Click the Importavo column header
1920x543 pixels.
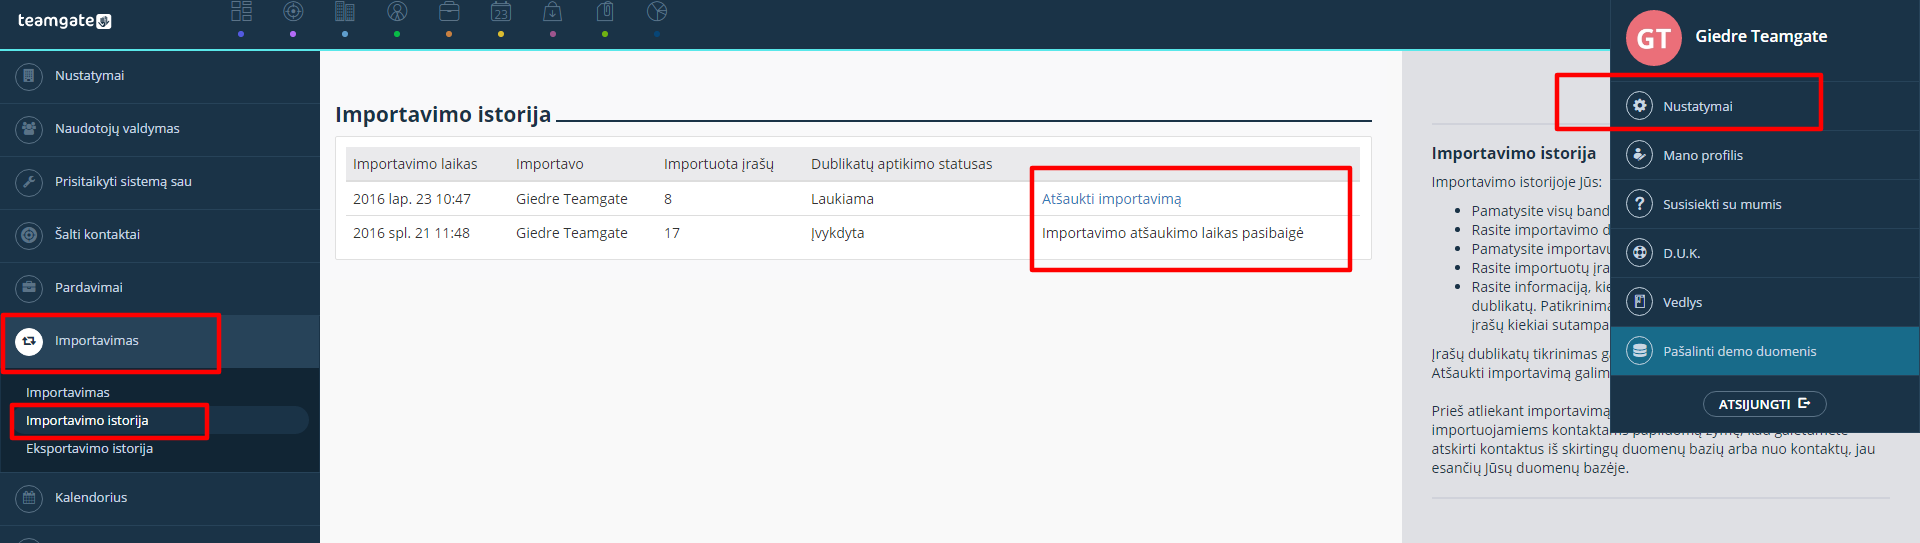tap(549, 164)
